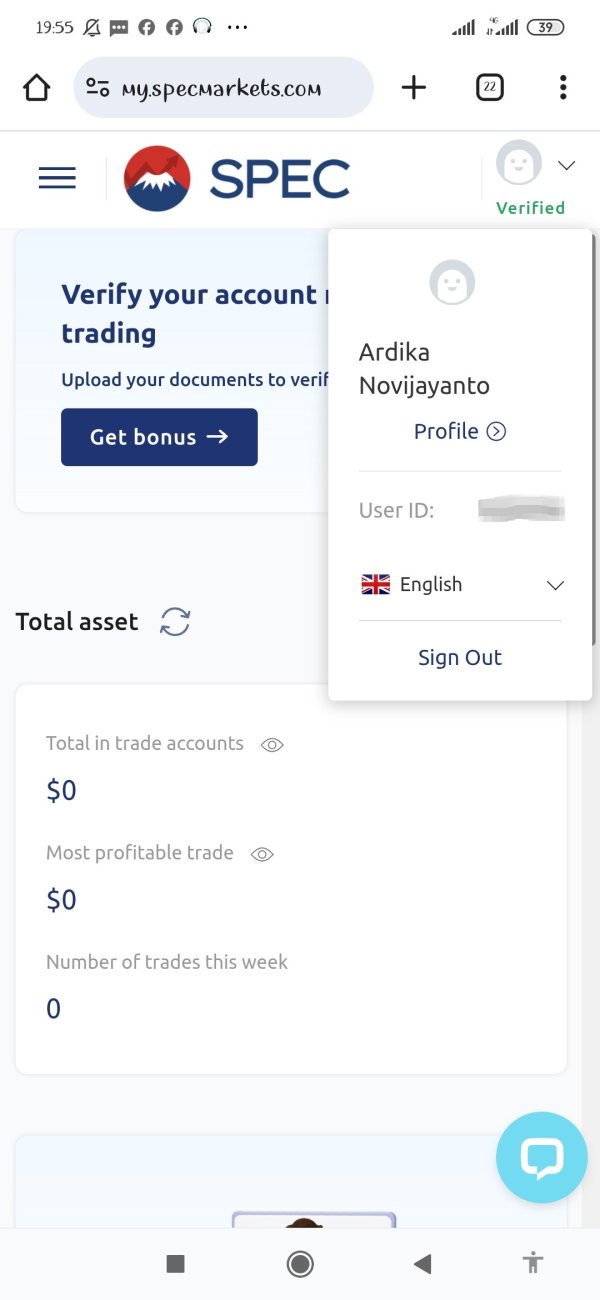
Task: Open the live chat support bubble
Action: [542, 1157]
